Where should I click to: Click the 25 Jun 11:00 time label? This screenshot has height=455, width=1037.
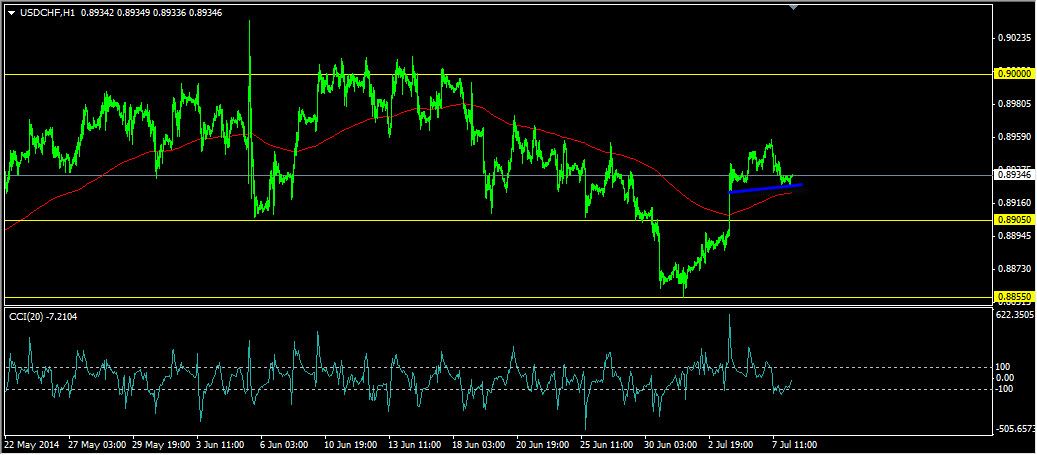pos(607,446)
